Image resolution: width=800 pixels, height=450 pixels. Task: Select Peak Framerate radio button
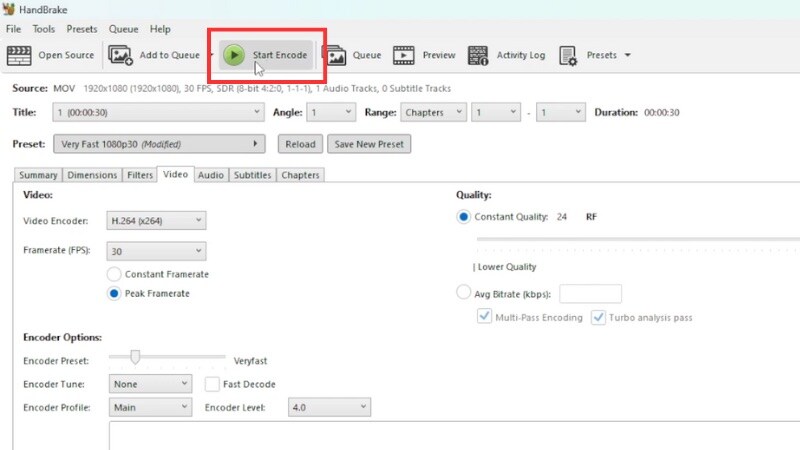tap(114, 293)
